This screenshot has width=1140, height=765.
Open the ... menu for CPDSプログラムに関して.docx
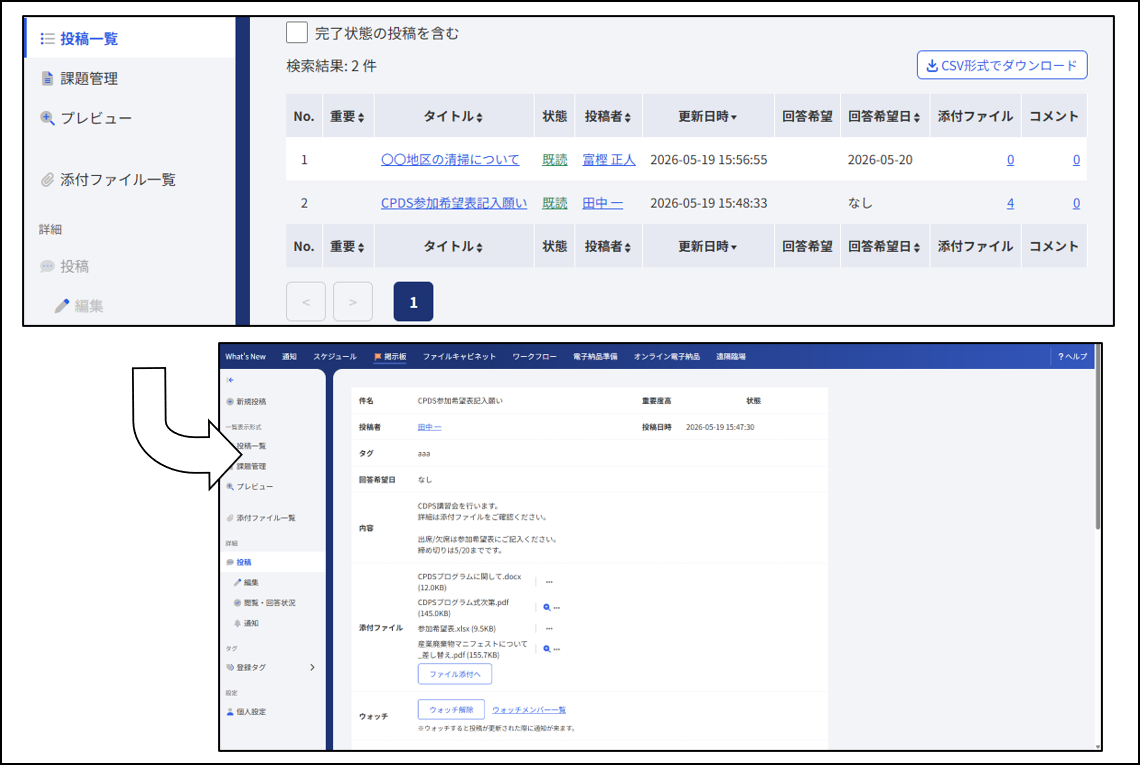549,582
